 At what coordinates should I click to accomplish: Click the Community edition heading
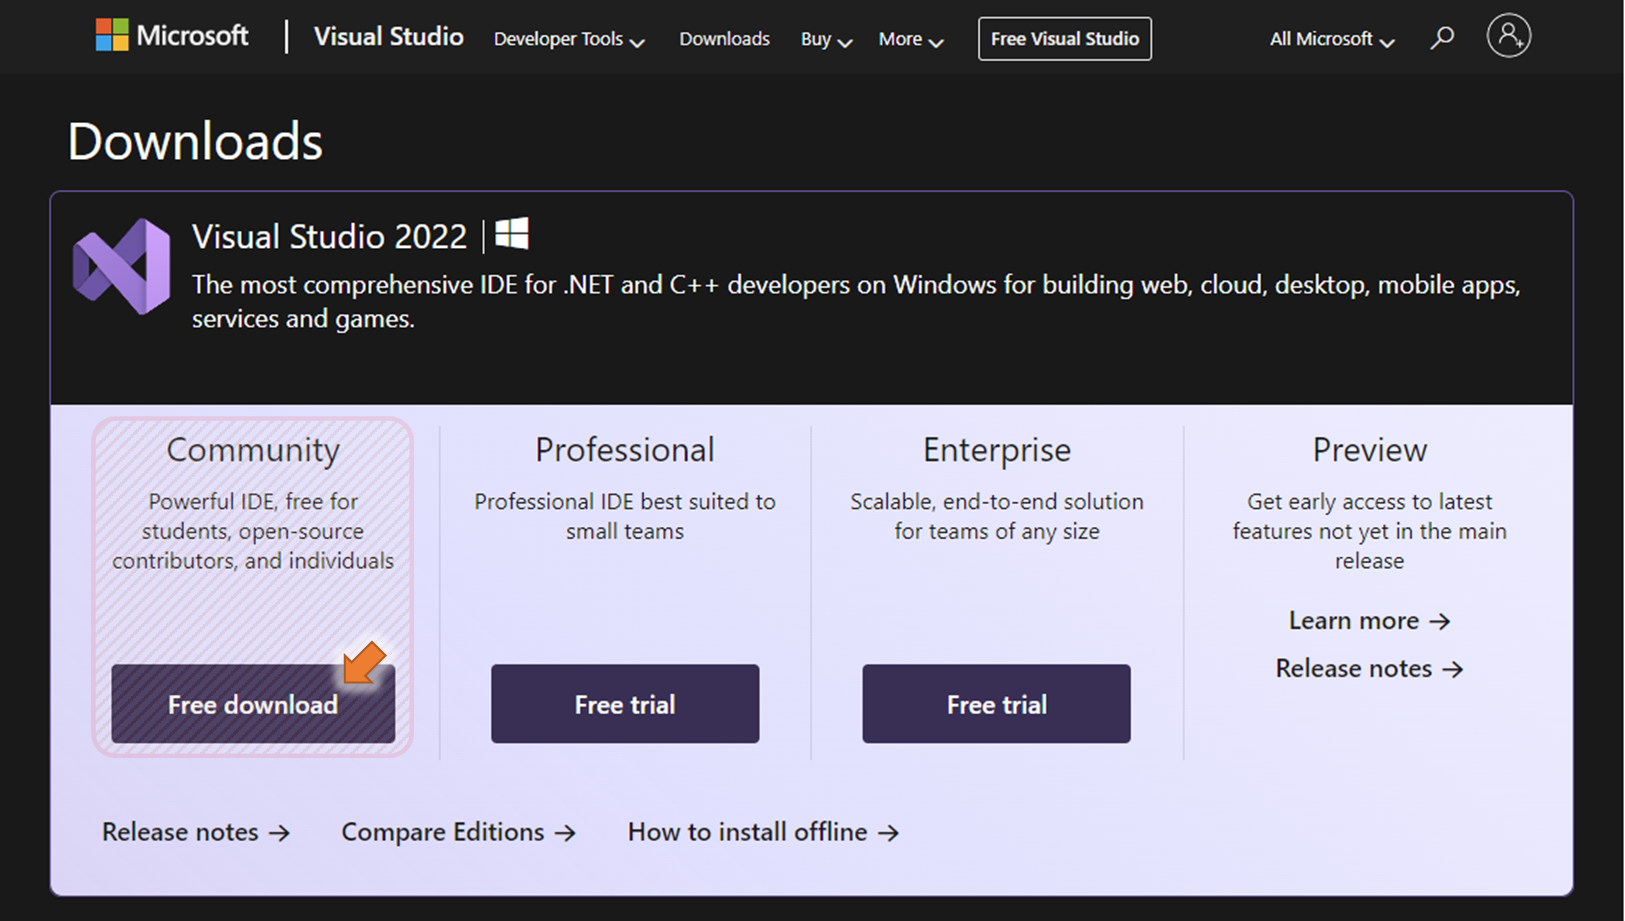pyautogui.click(x=253, y=450)
